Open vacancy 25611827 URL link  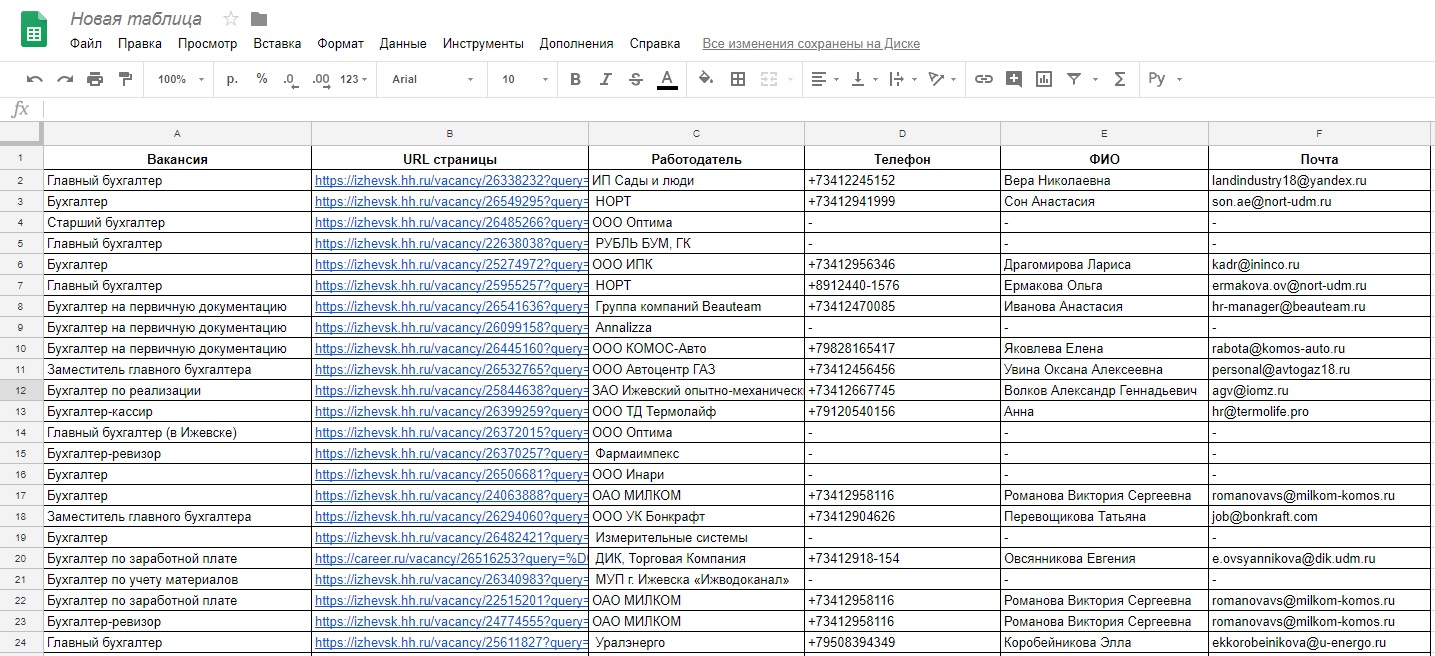[452, 643]
